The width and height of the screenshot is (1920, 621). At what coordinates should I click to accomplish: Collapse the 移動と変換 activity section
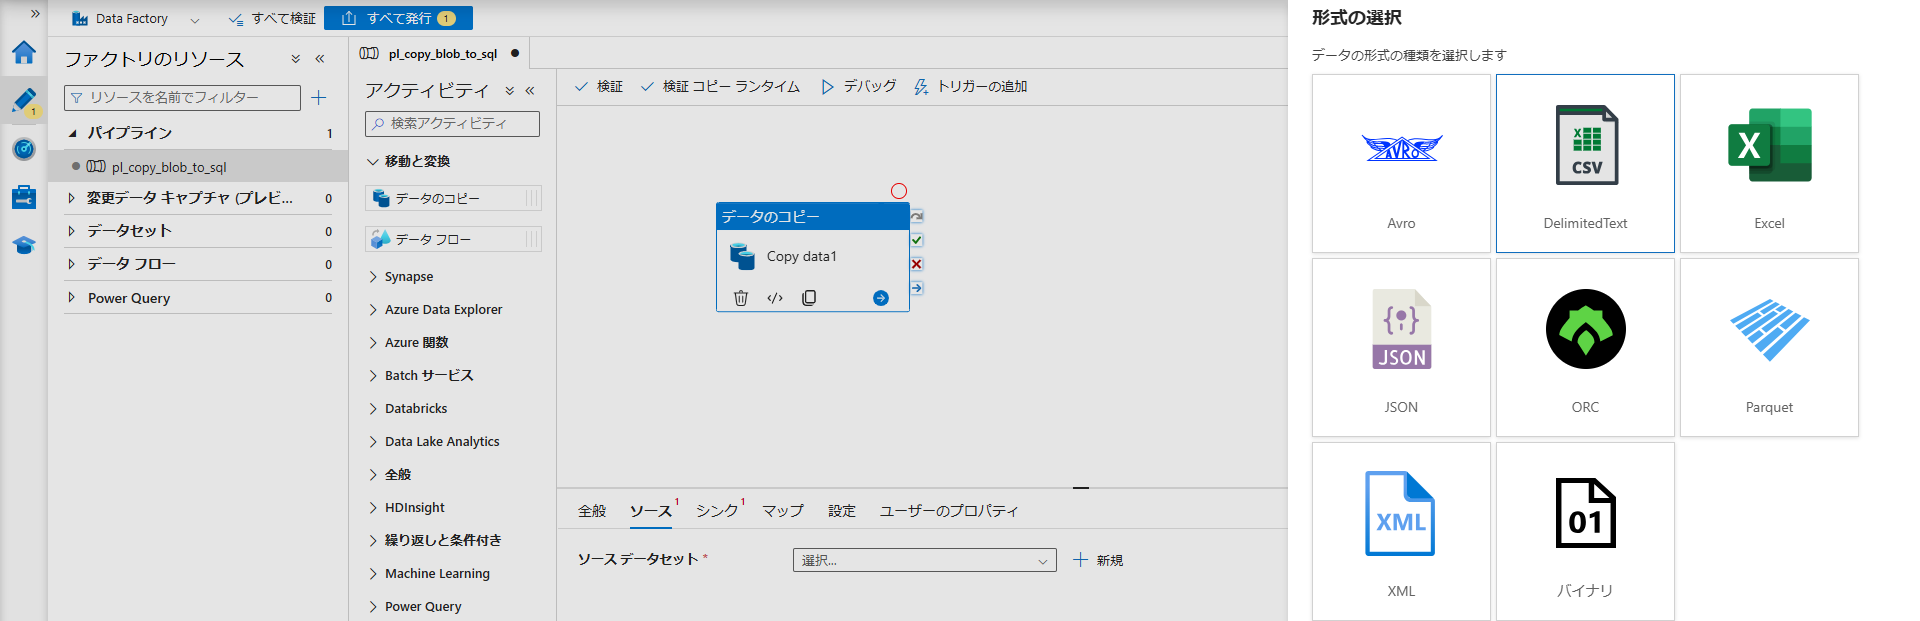(x=373, y=161)
